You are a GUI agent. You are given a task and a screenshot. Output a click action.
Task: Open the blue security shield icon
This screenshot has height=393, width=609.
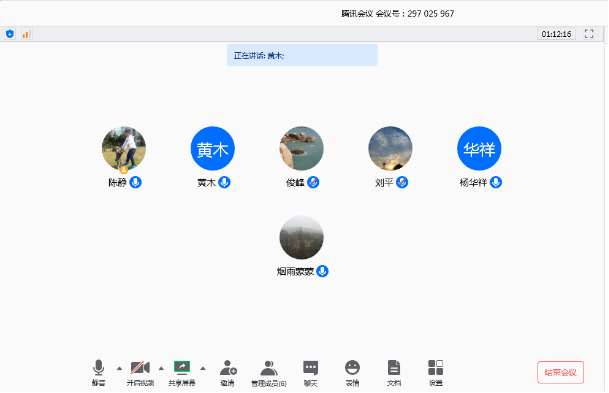click(x=10, y=34)
